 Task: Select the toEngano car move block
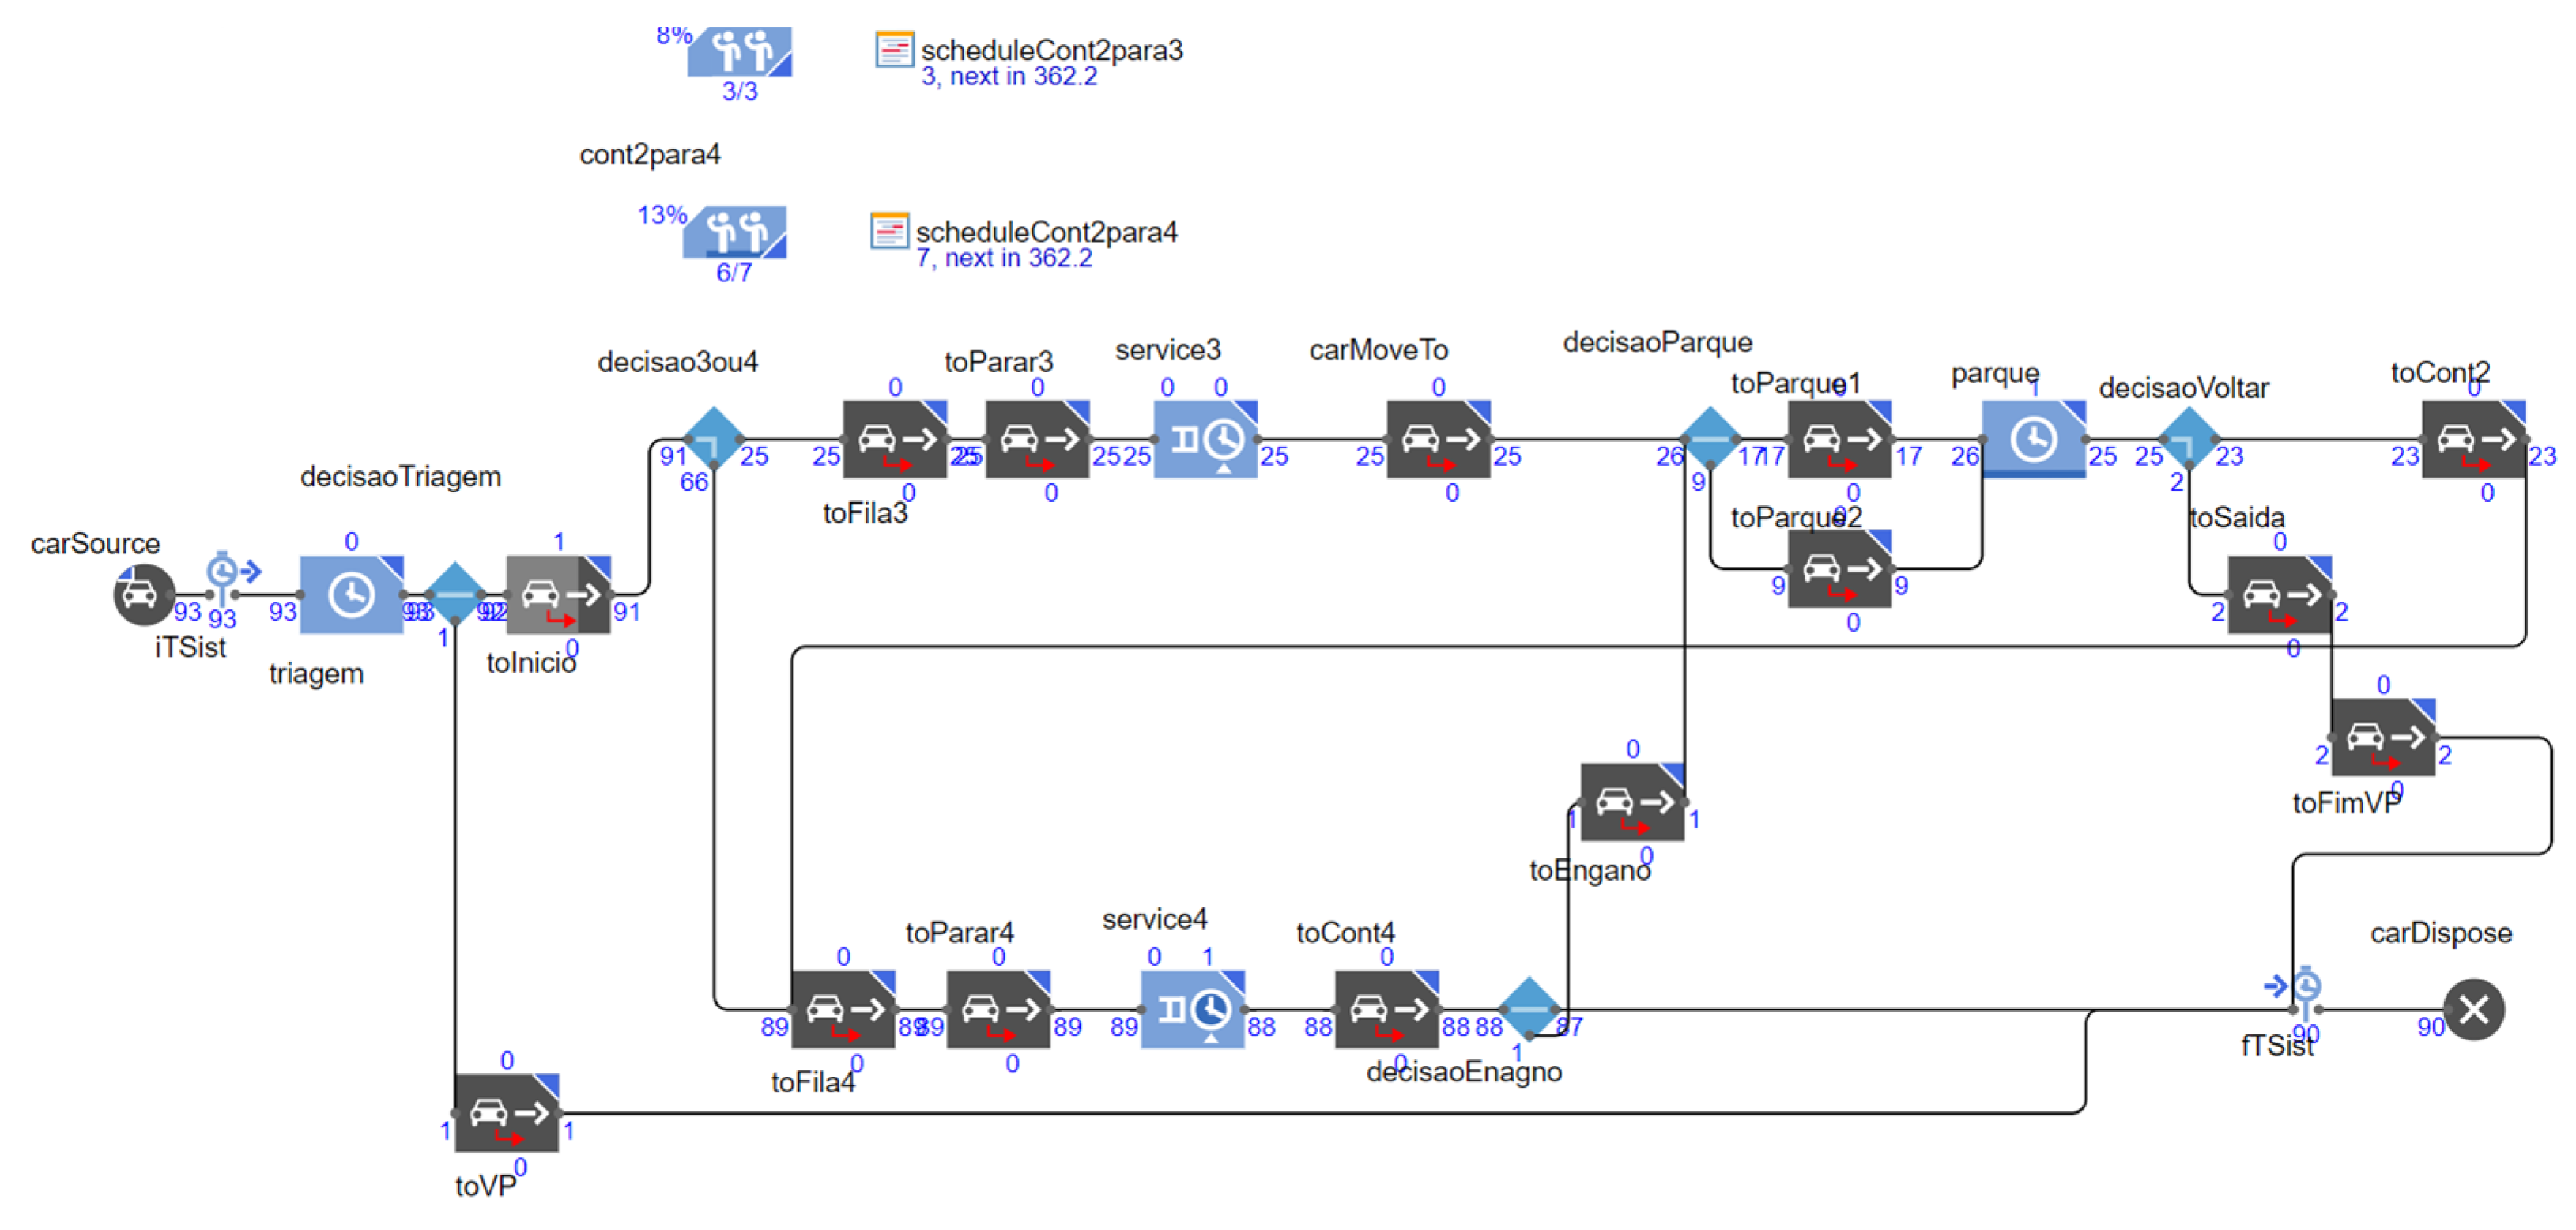(x=1632, y=802)
